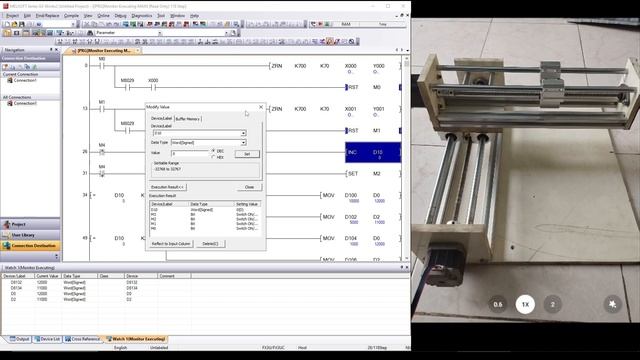
Task: Select the PRG Monitor Executing document tab
Action: 104,51
